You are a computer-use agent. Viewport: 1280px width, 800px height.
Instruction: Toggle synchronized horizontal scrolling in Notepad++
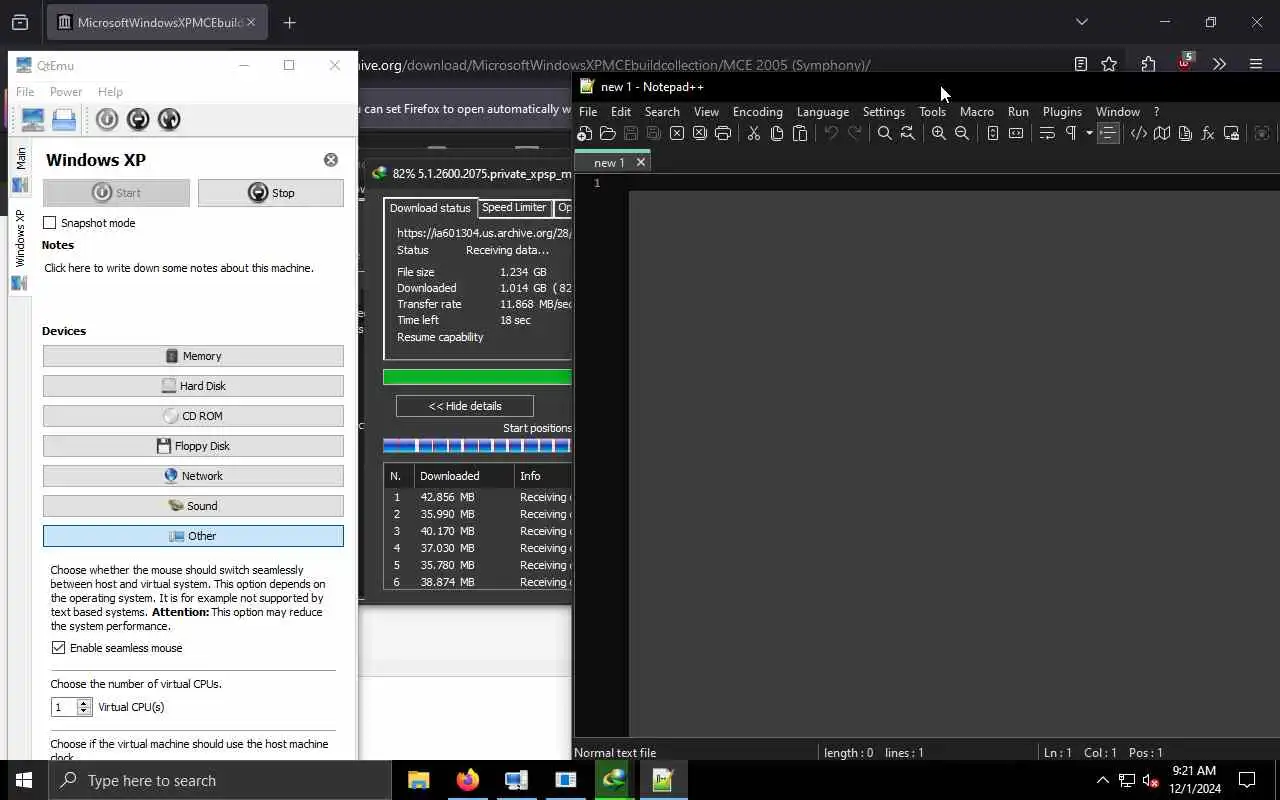1016,133
